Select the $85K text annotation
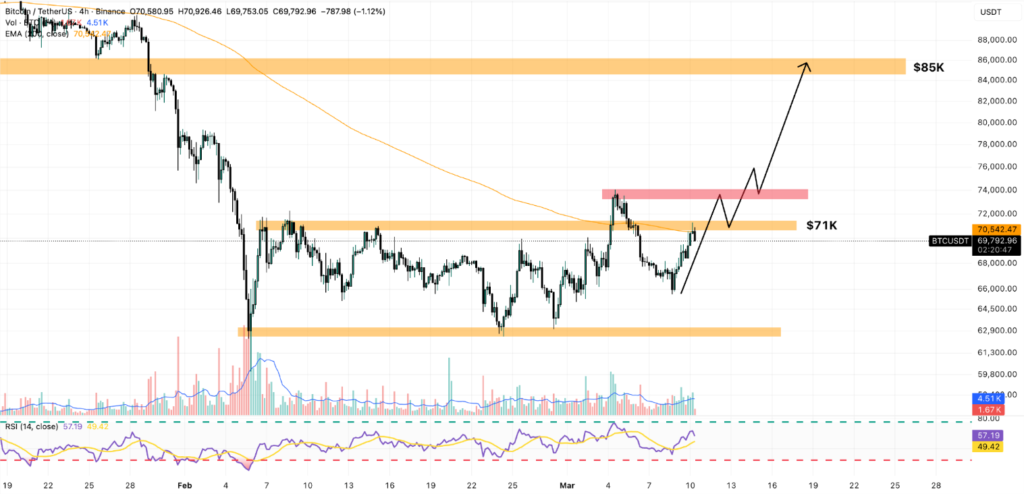 click(x=929, y=67)
